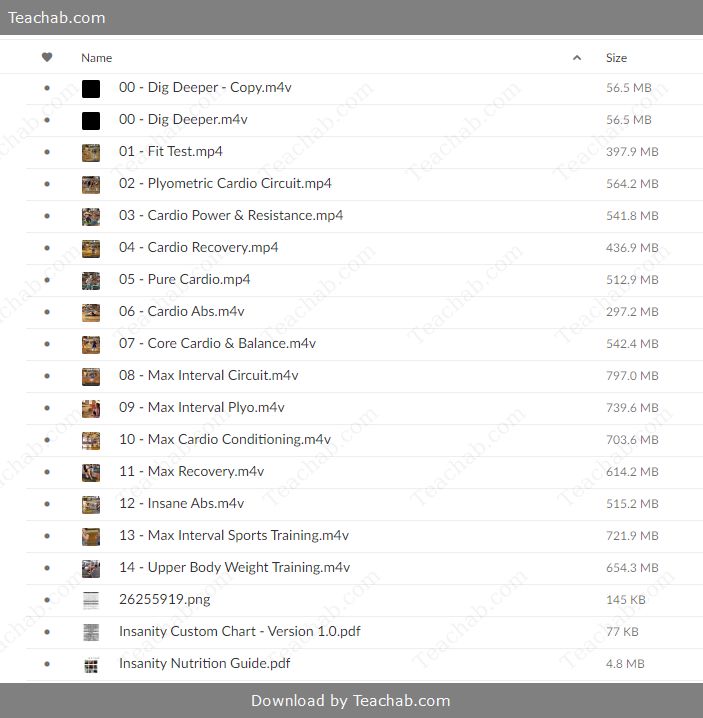The height and width of the screenshot is (718, 703).
Task: Open 12 - Insane Abs.m4v
Action: coord(181,503)
